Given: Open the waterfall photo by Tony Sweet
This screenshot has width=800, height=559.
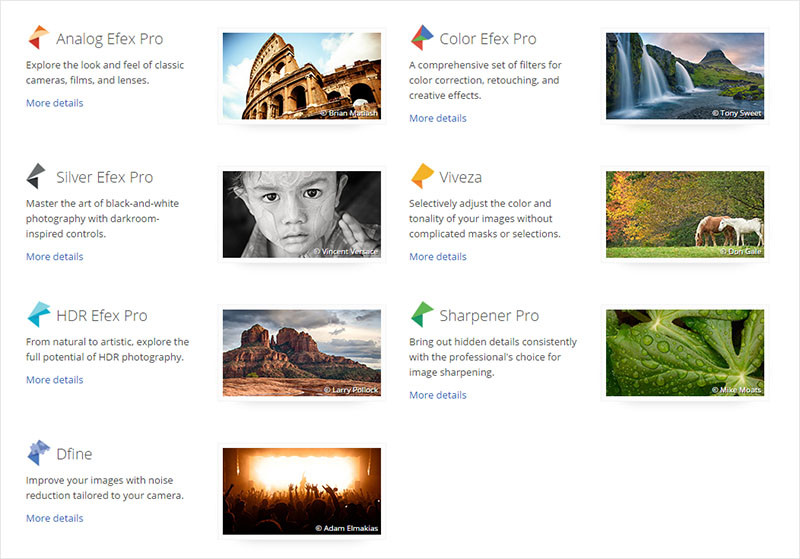Looking at the screenshot, I should (x=685, y=76).
